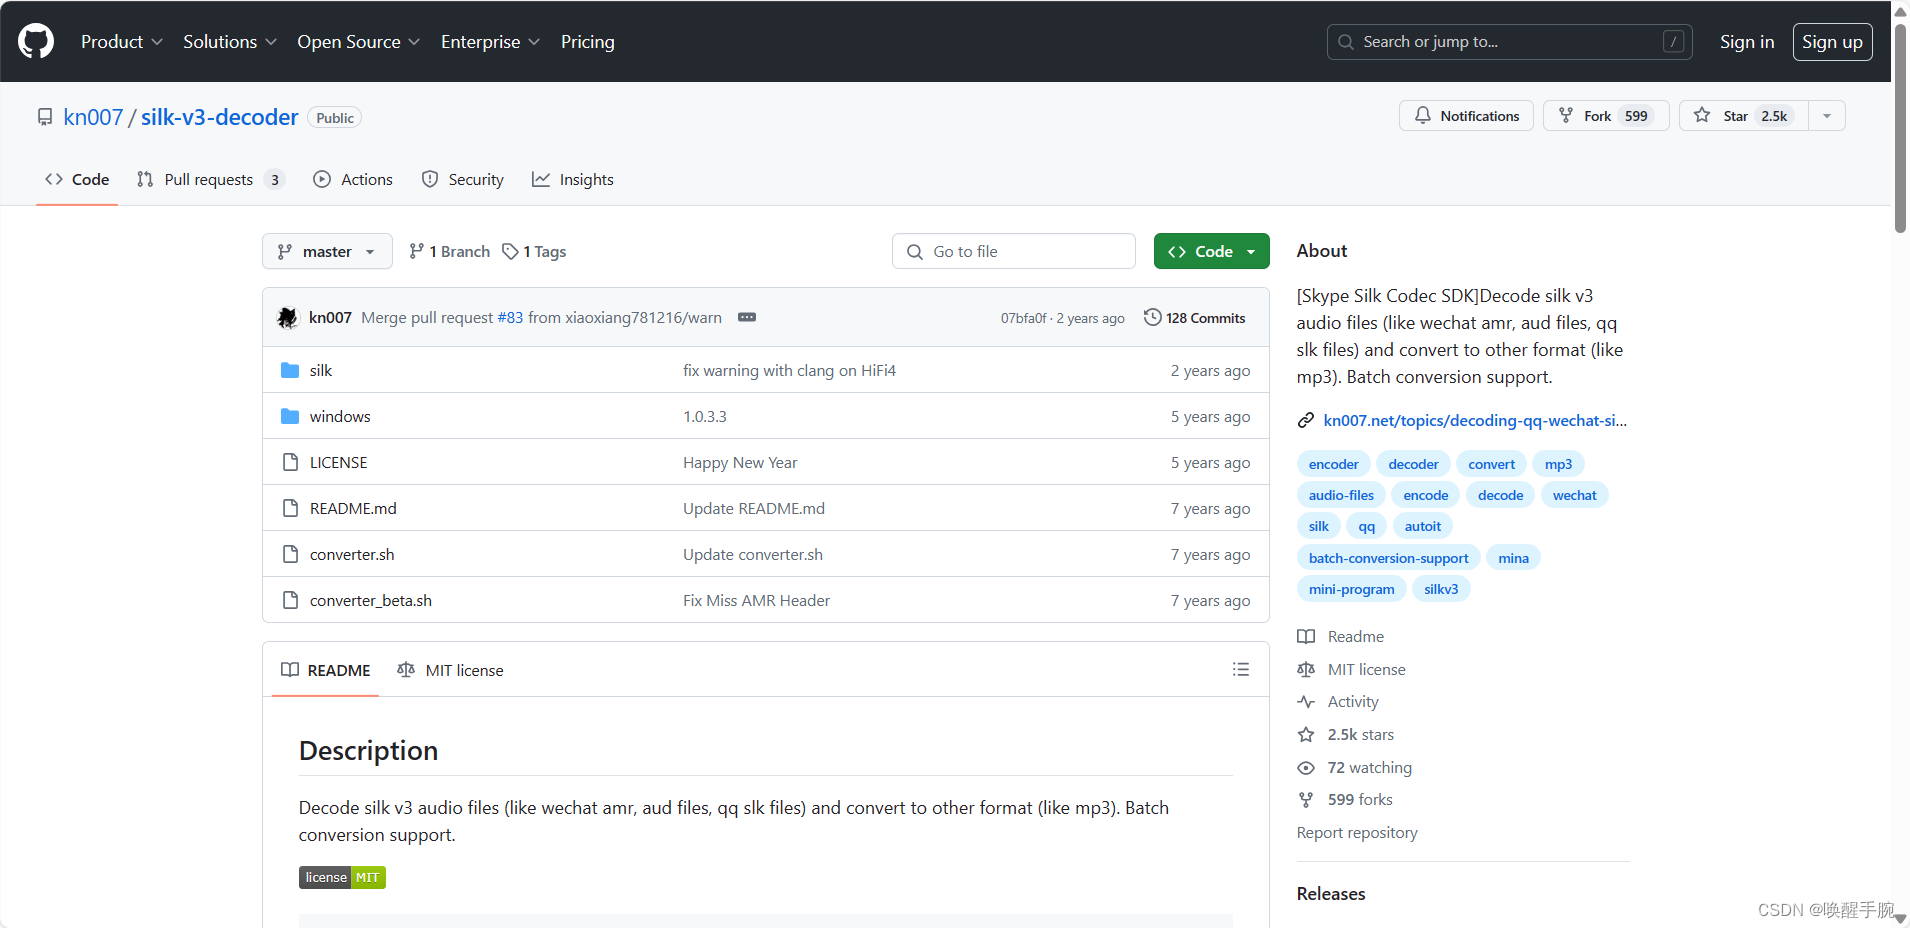The height and width of the screenshot is (928, 1910).
Task: Open the Releases section heading
Action: pos(1331,893)
